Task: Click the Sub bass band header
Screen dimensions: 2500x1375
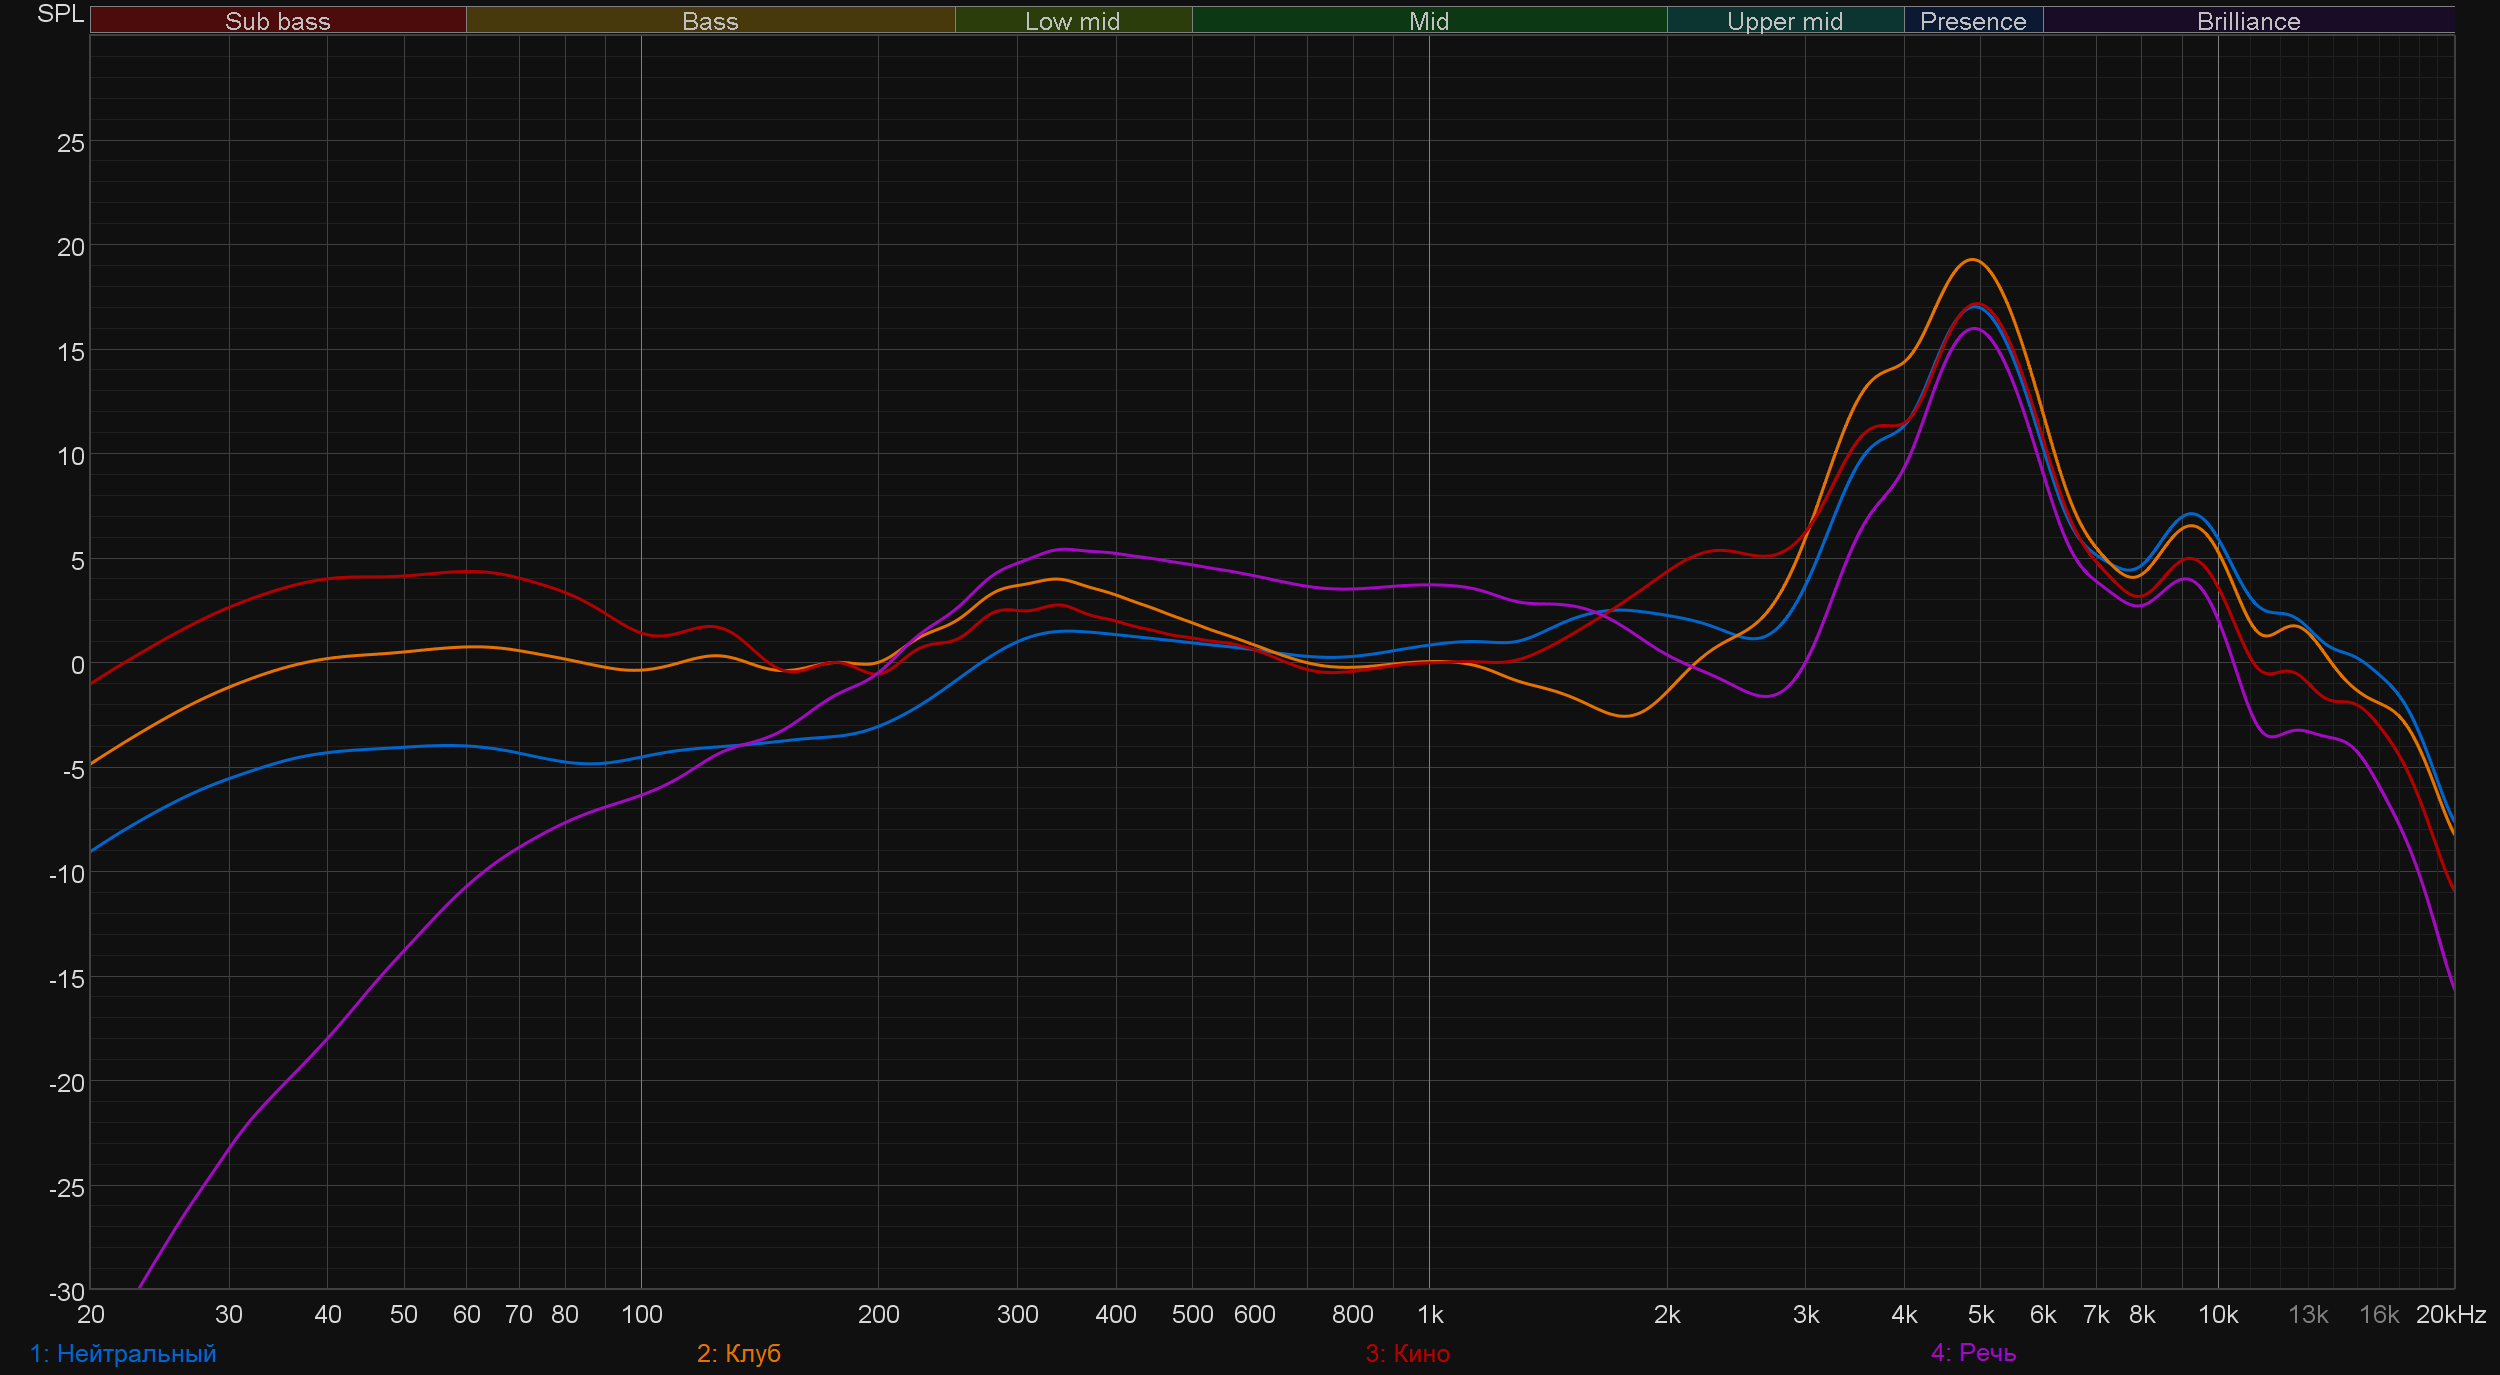Action: [277, 21]
